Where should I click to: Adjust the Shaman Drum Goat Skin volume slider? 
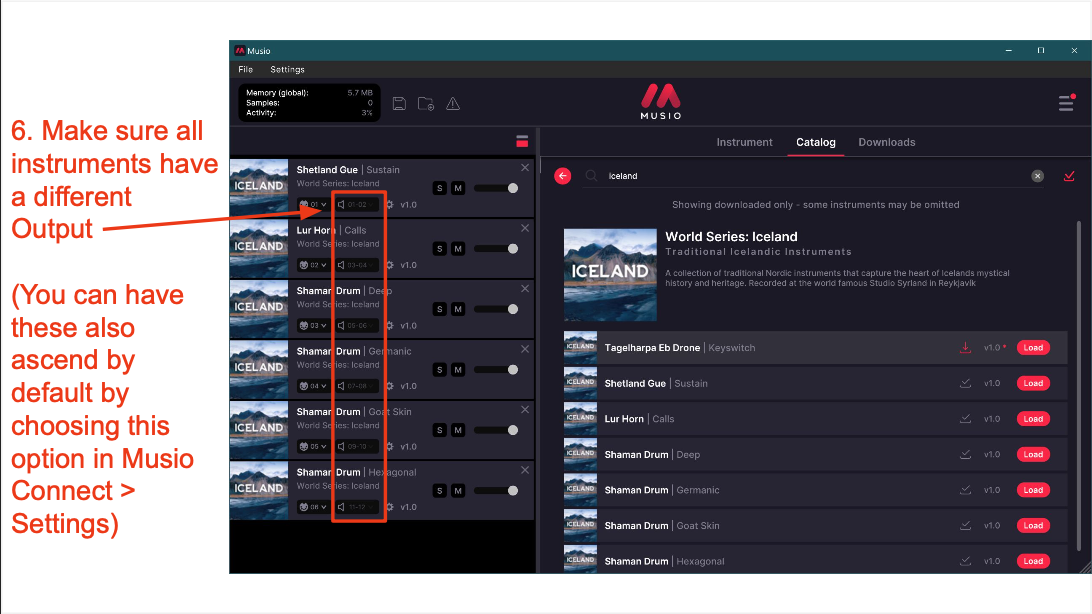click(496, 430)
